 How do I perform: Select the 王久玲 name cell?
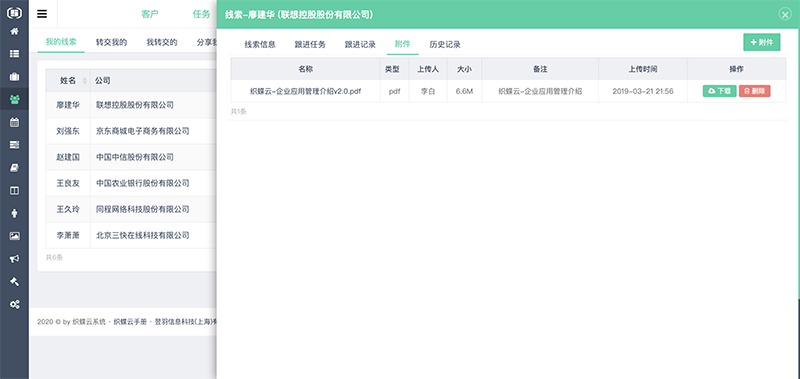click(x=68, y=209)
